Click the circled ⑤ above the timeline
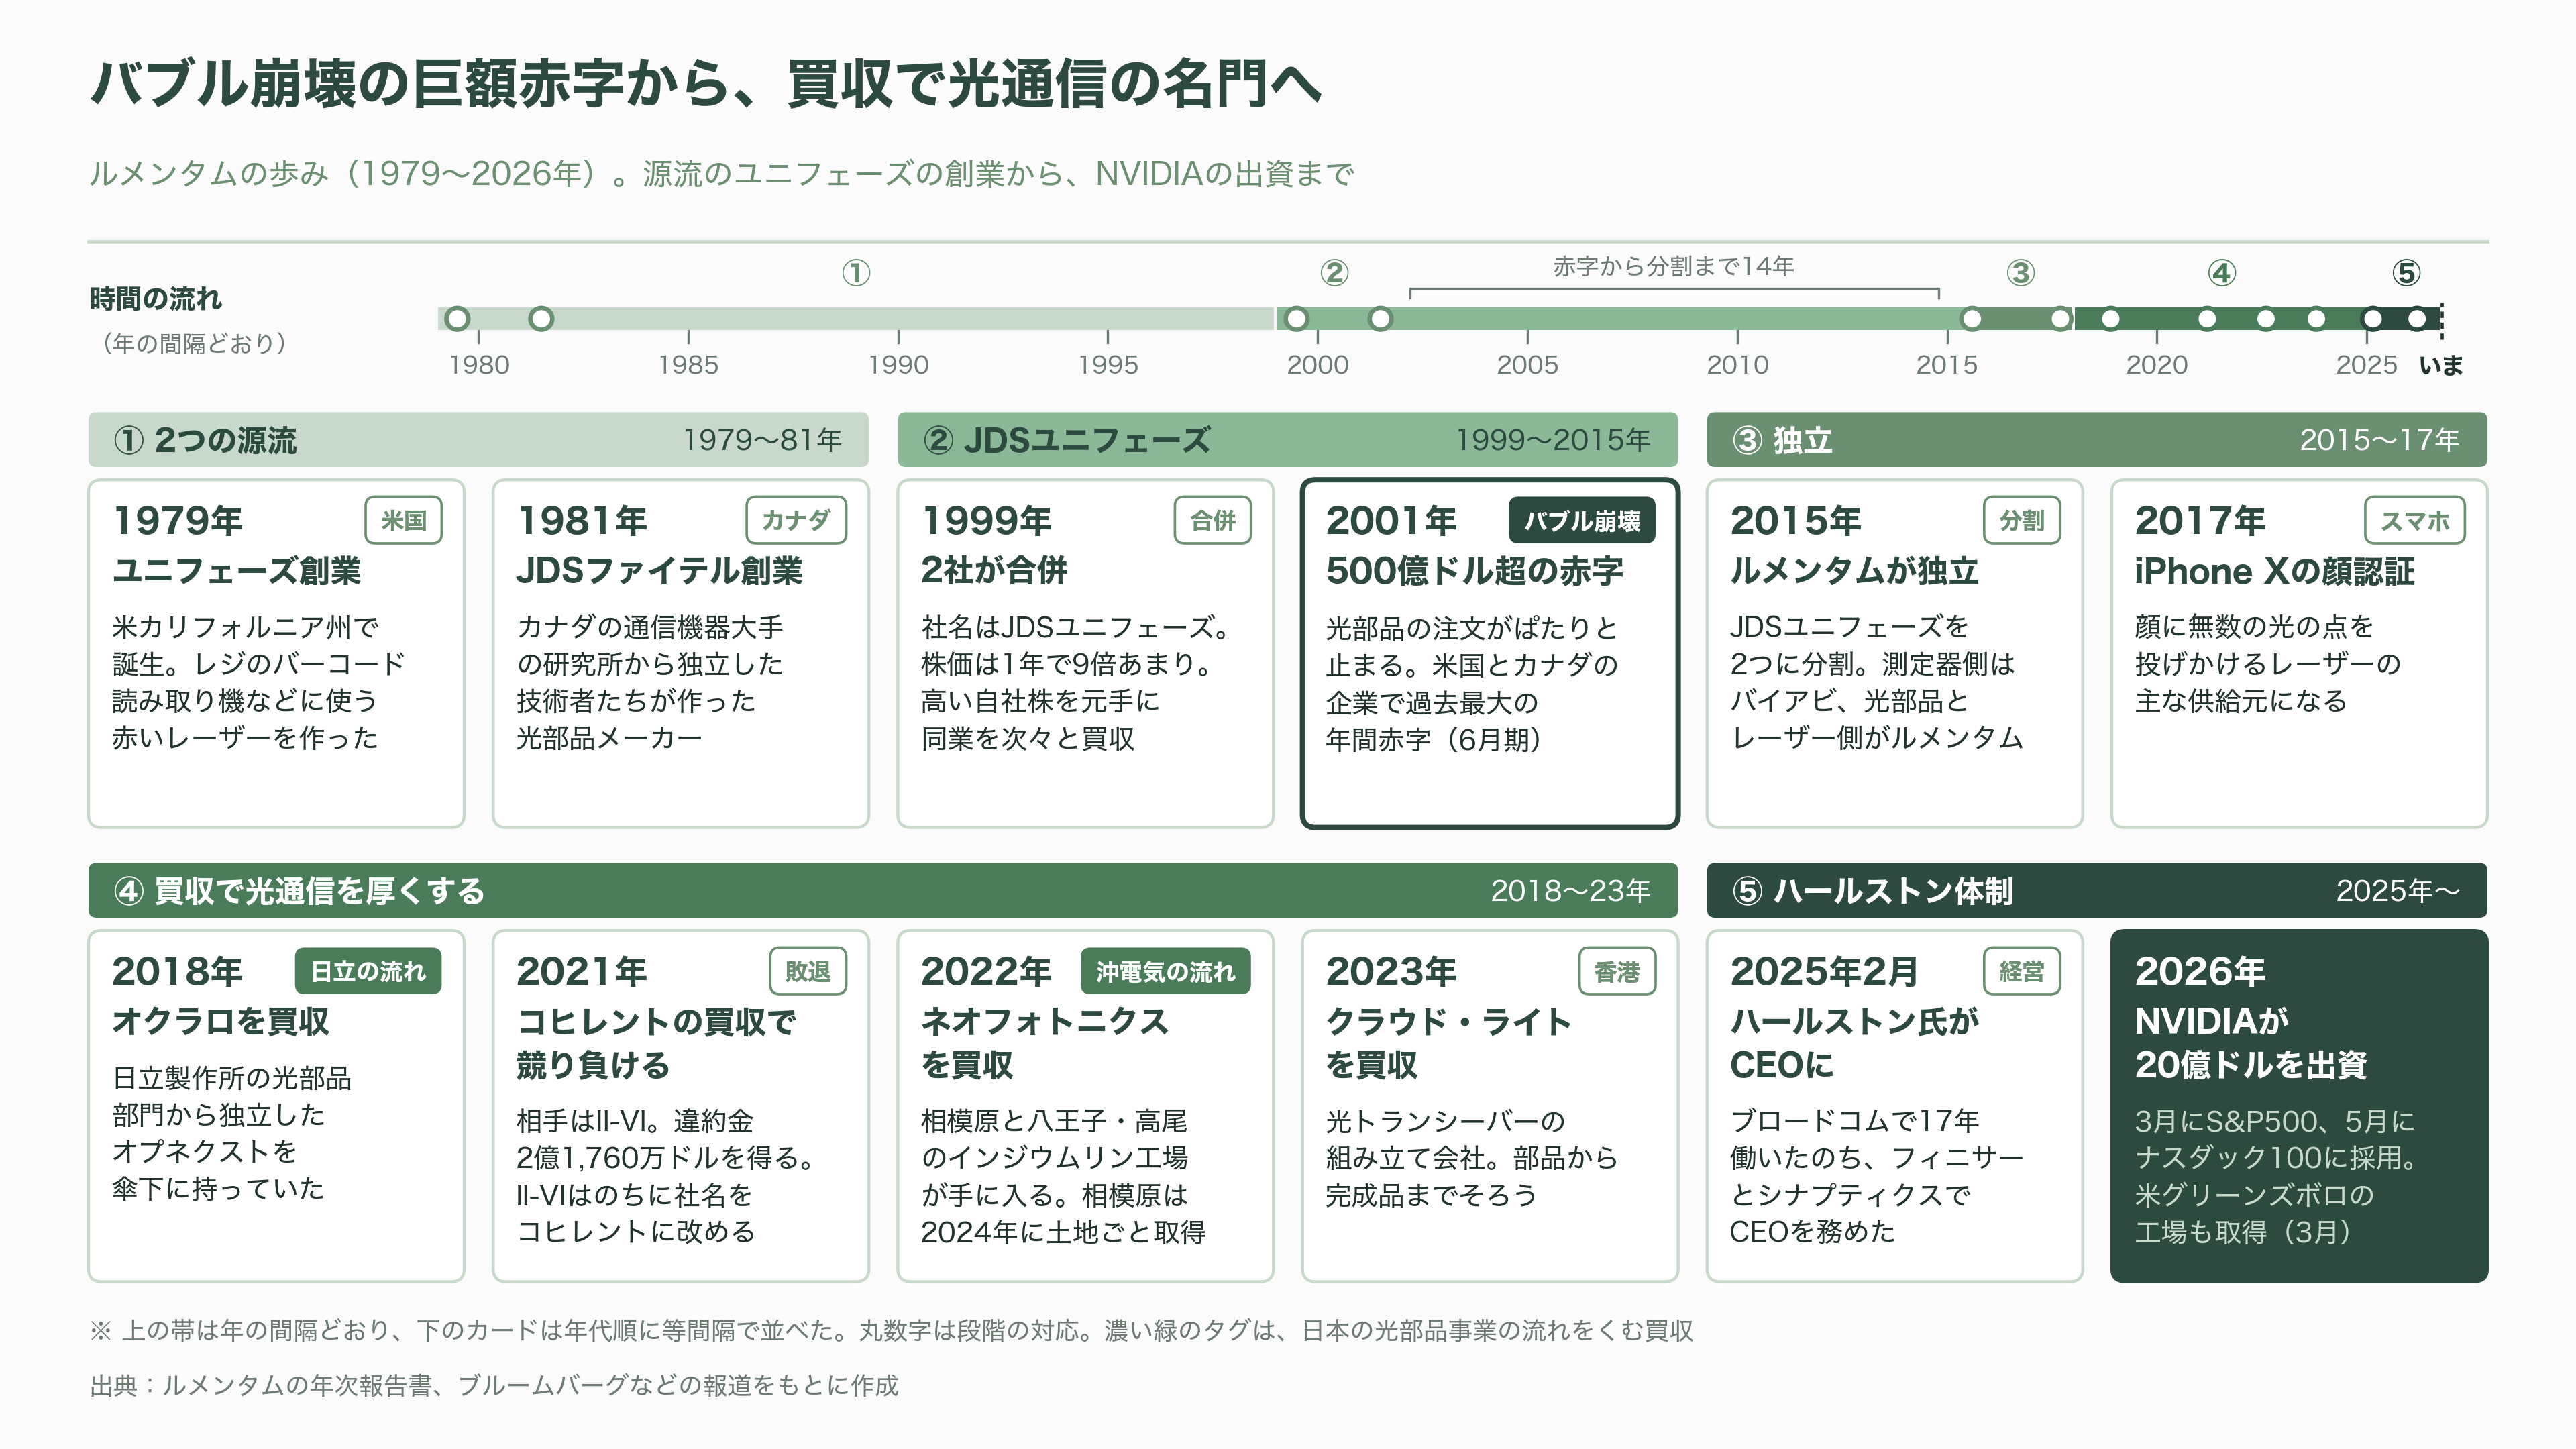The image size is (2576, 1449). [x=2405, y=273]
